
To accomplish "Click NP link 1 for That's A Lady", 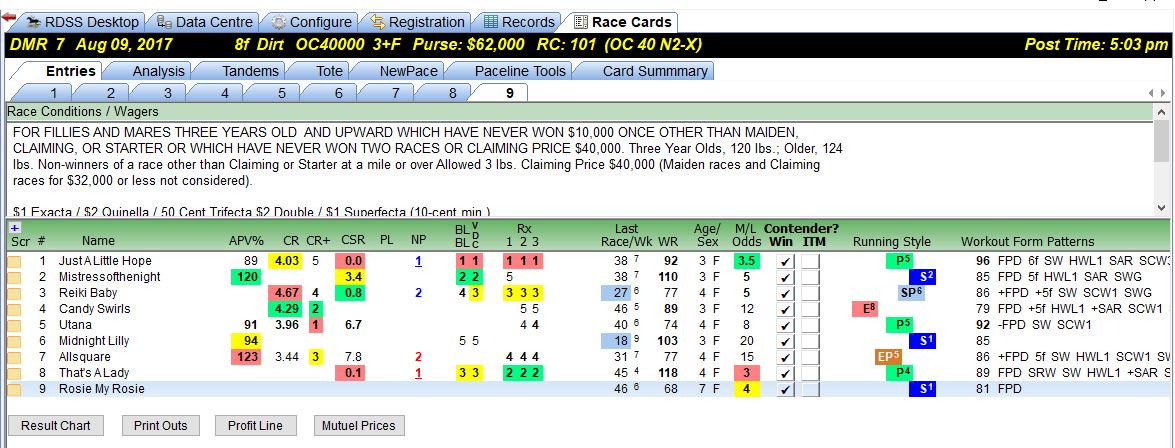I will tap(418, 373).
